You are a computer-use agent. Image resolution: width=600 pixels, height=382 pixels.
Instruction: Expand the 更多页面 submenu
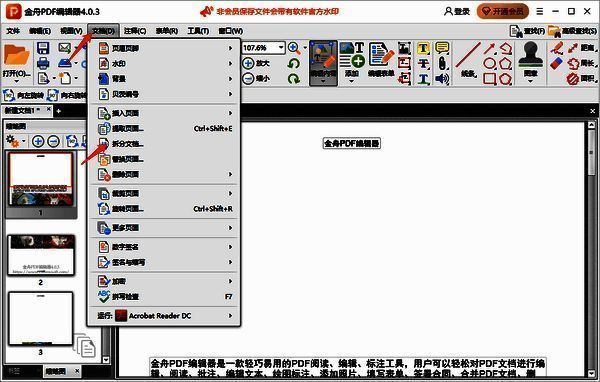tap(165, 228)
